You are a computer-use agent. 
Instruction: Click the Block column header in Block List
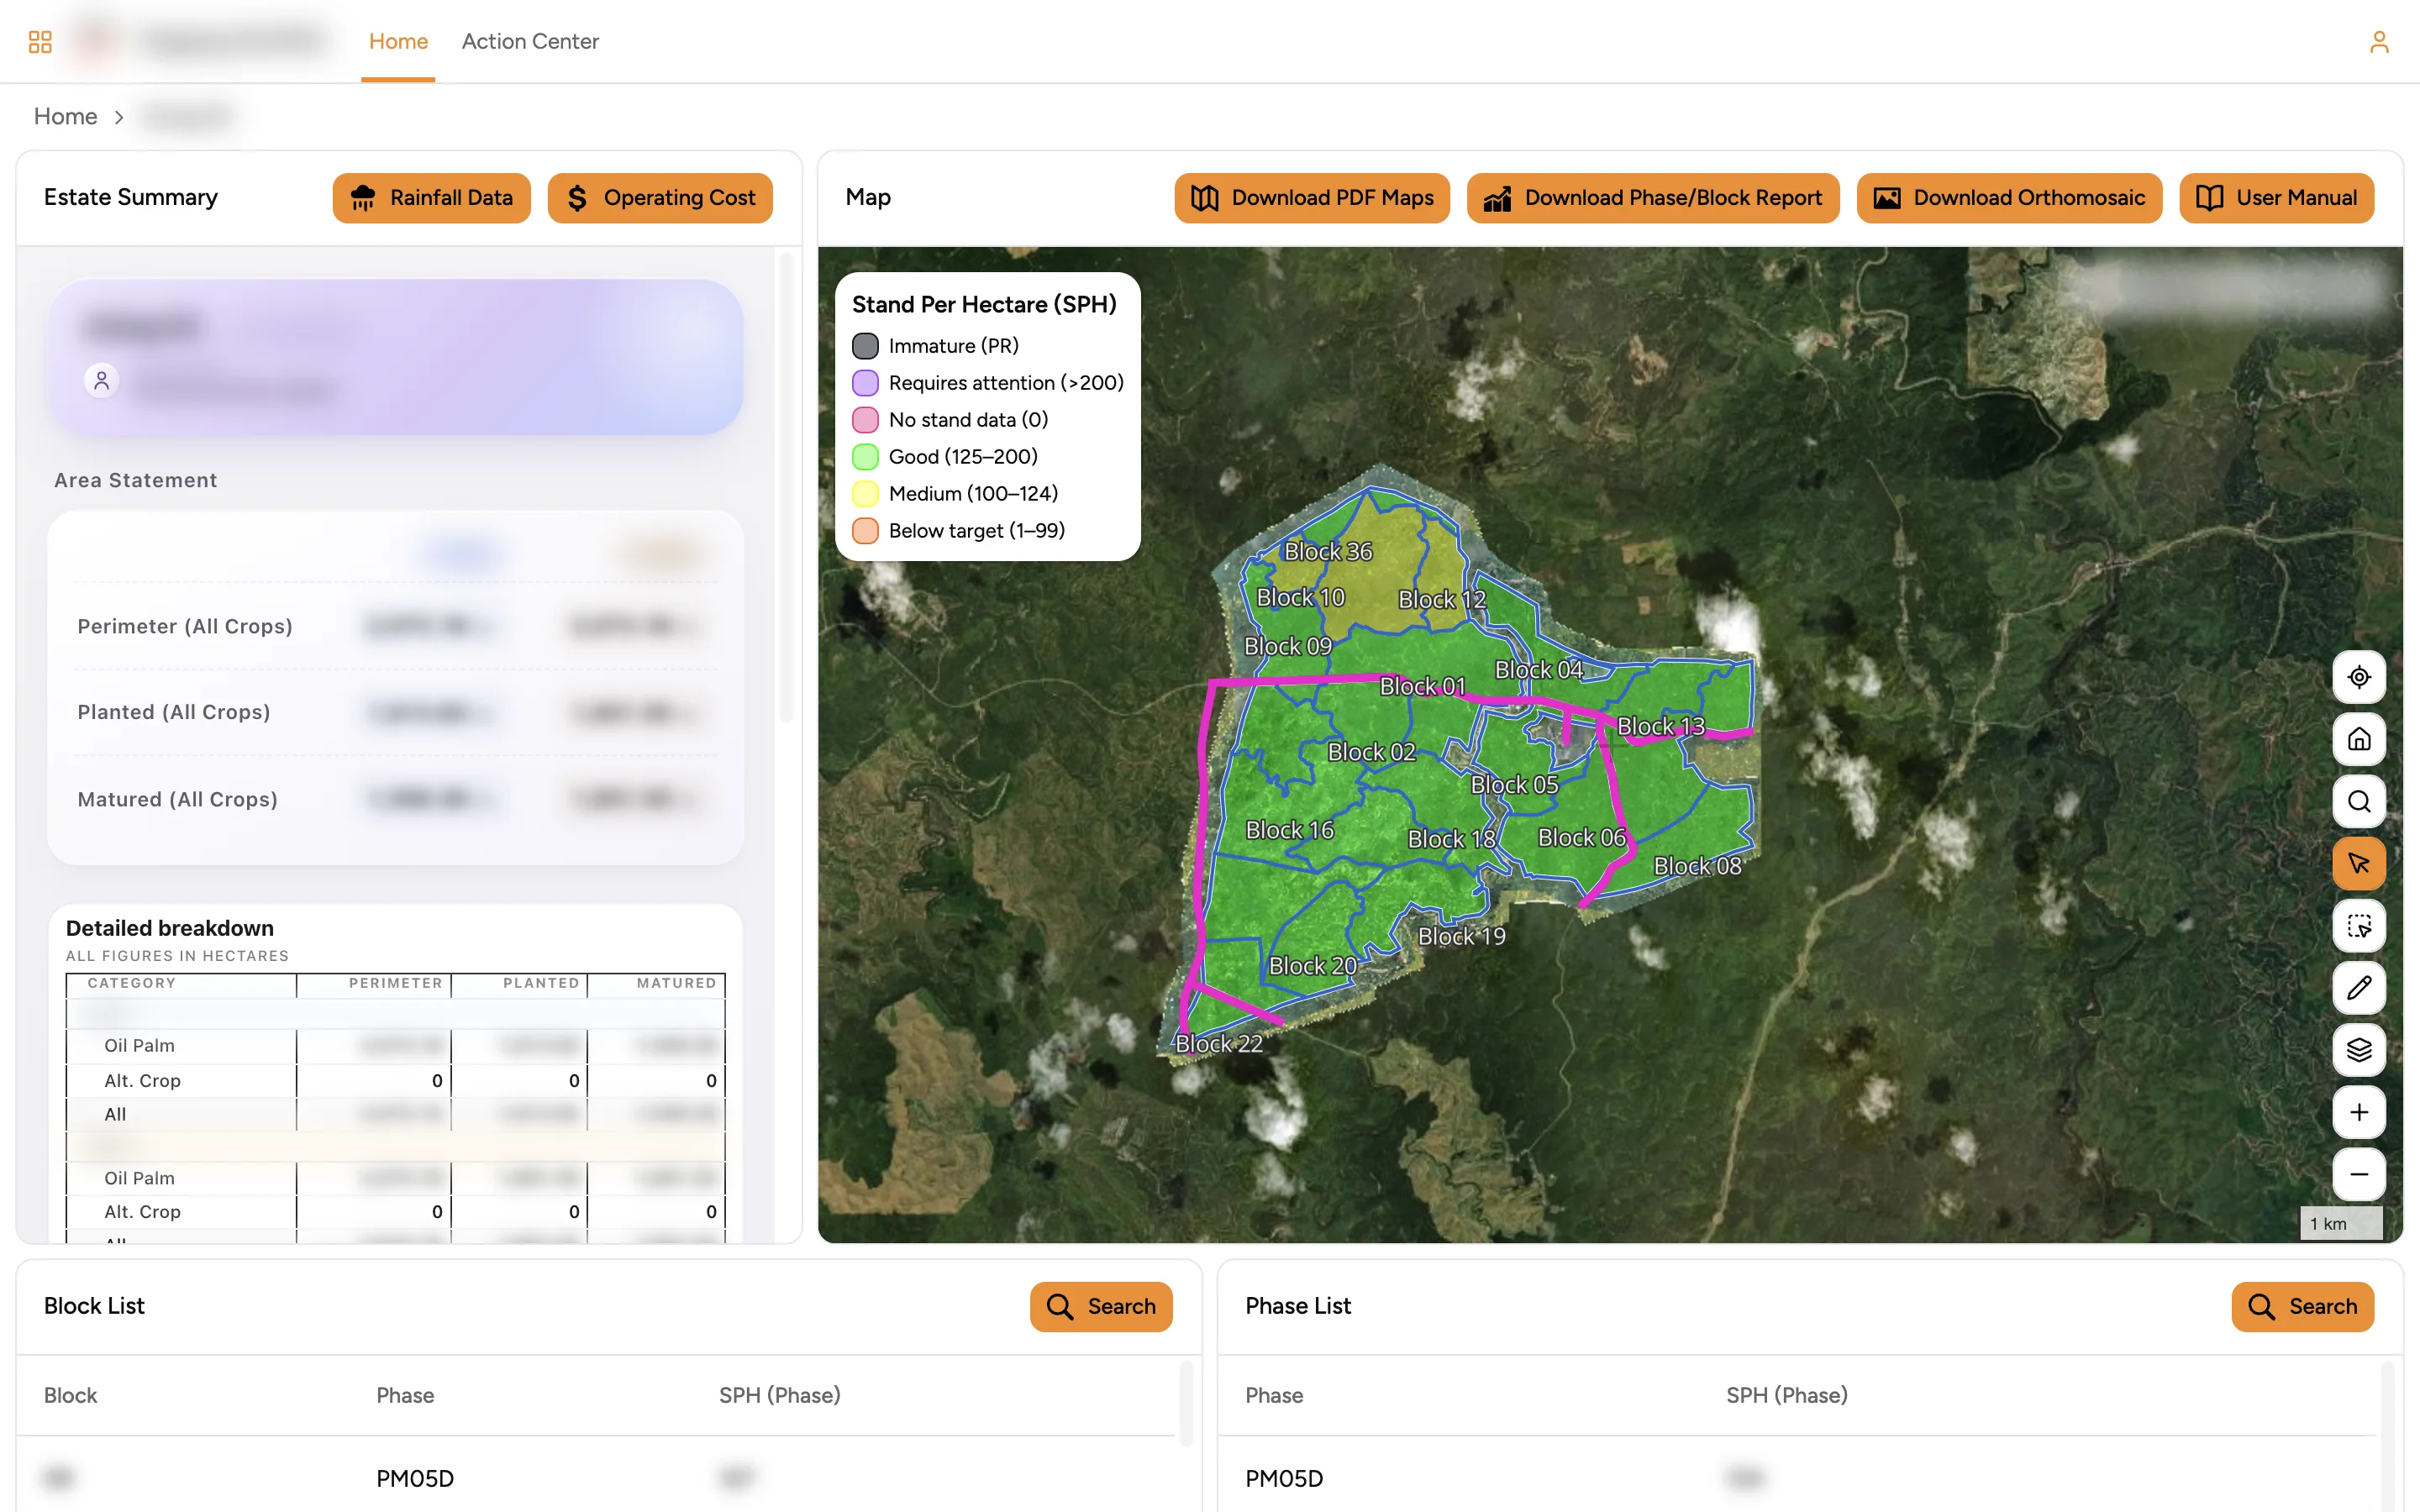pos(70,1395)
